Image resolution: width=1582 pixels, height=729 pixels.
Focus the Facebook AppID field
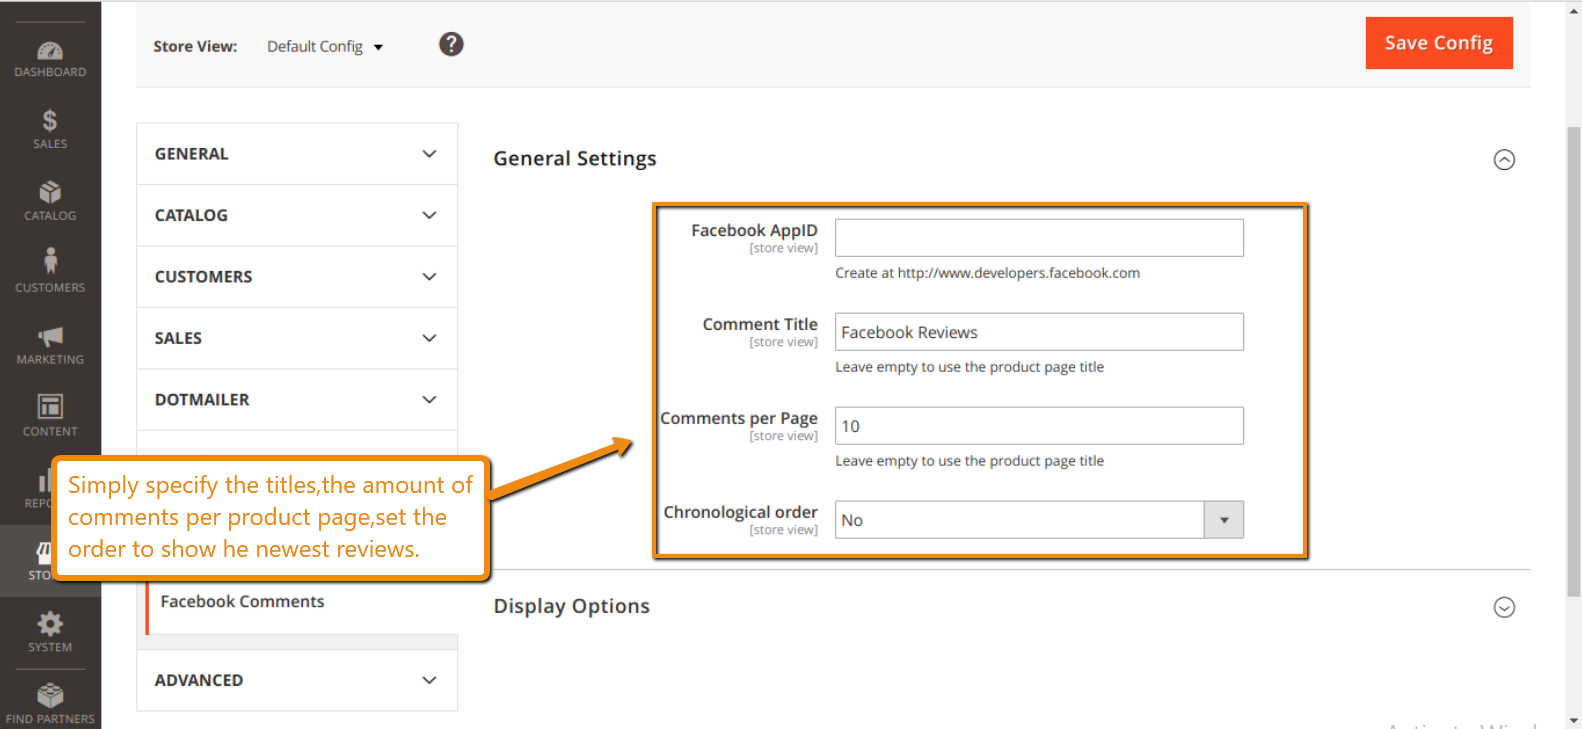pos(1039,238)
